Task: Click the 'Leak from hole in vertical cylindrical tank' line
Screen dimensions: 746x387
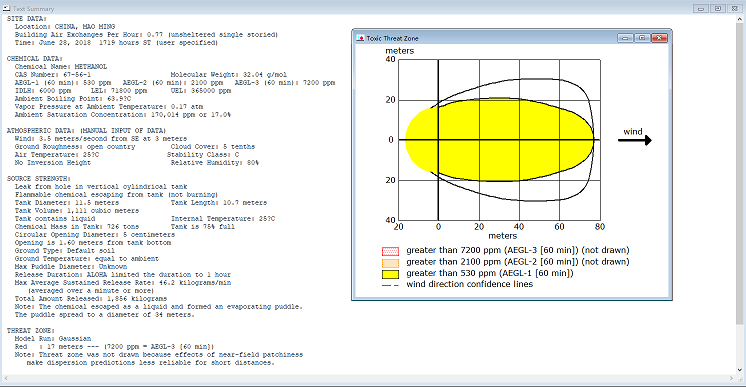Action: point(101,187)
